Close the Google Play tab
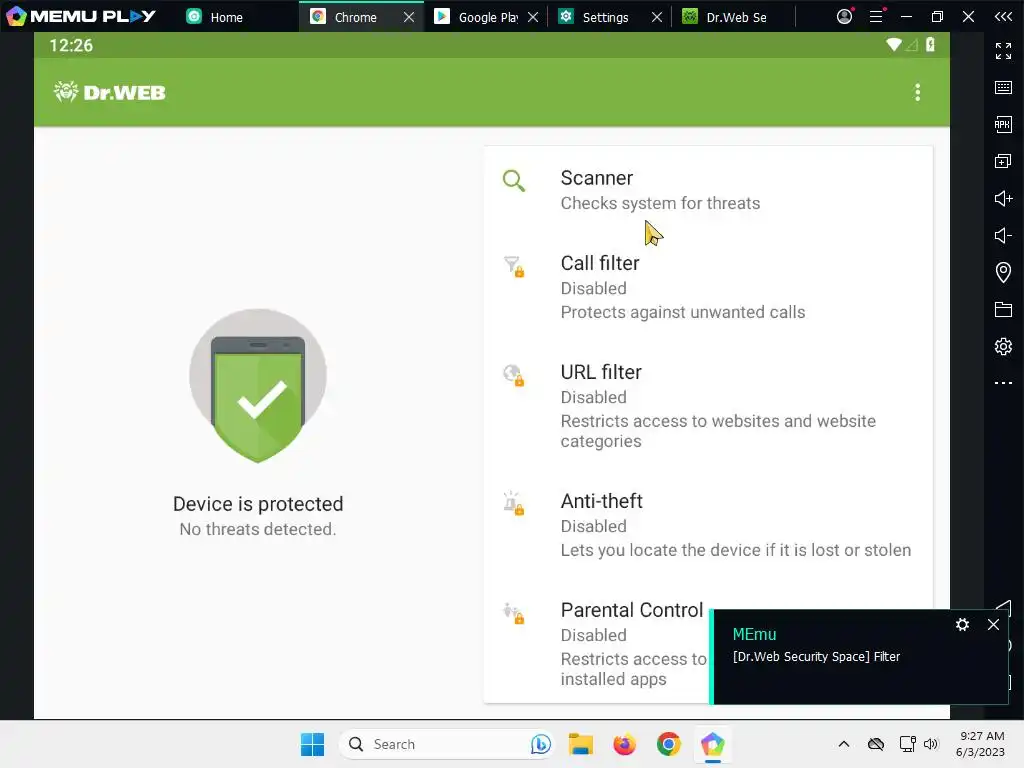Screen dimensions: 1024x768 pos(533,17)
